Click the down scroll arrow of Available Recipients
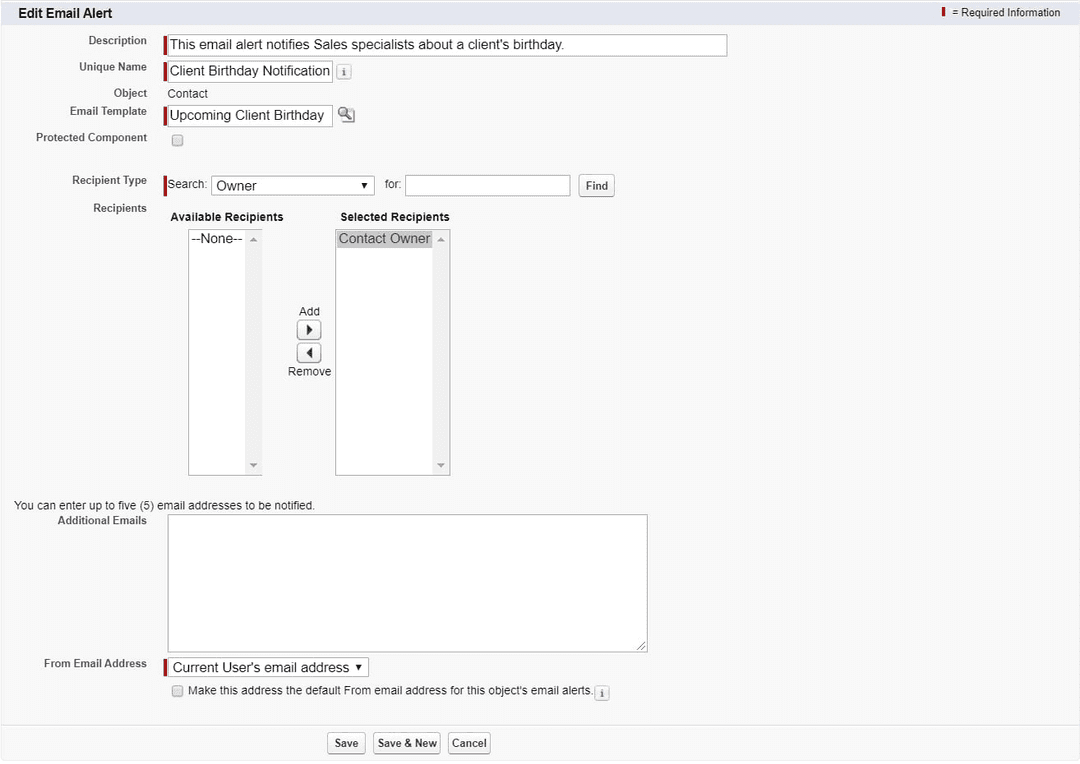The image size is (1080, 764). 253,463
